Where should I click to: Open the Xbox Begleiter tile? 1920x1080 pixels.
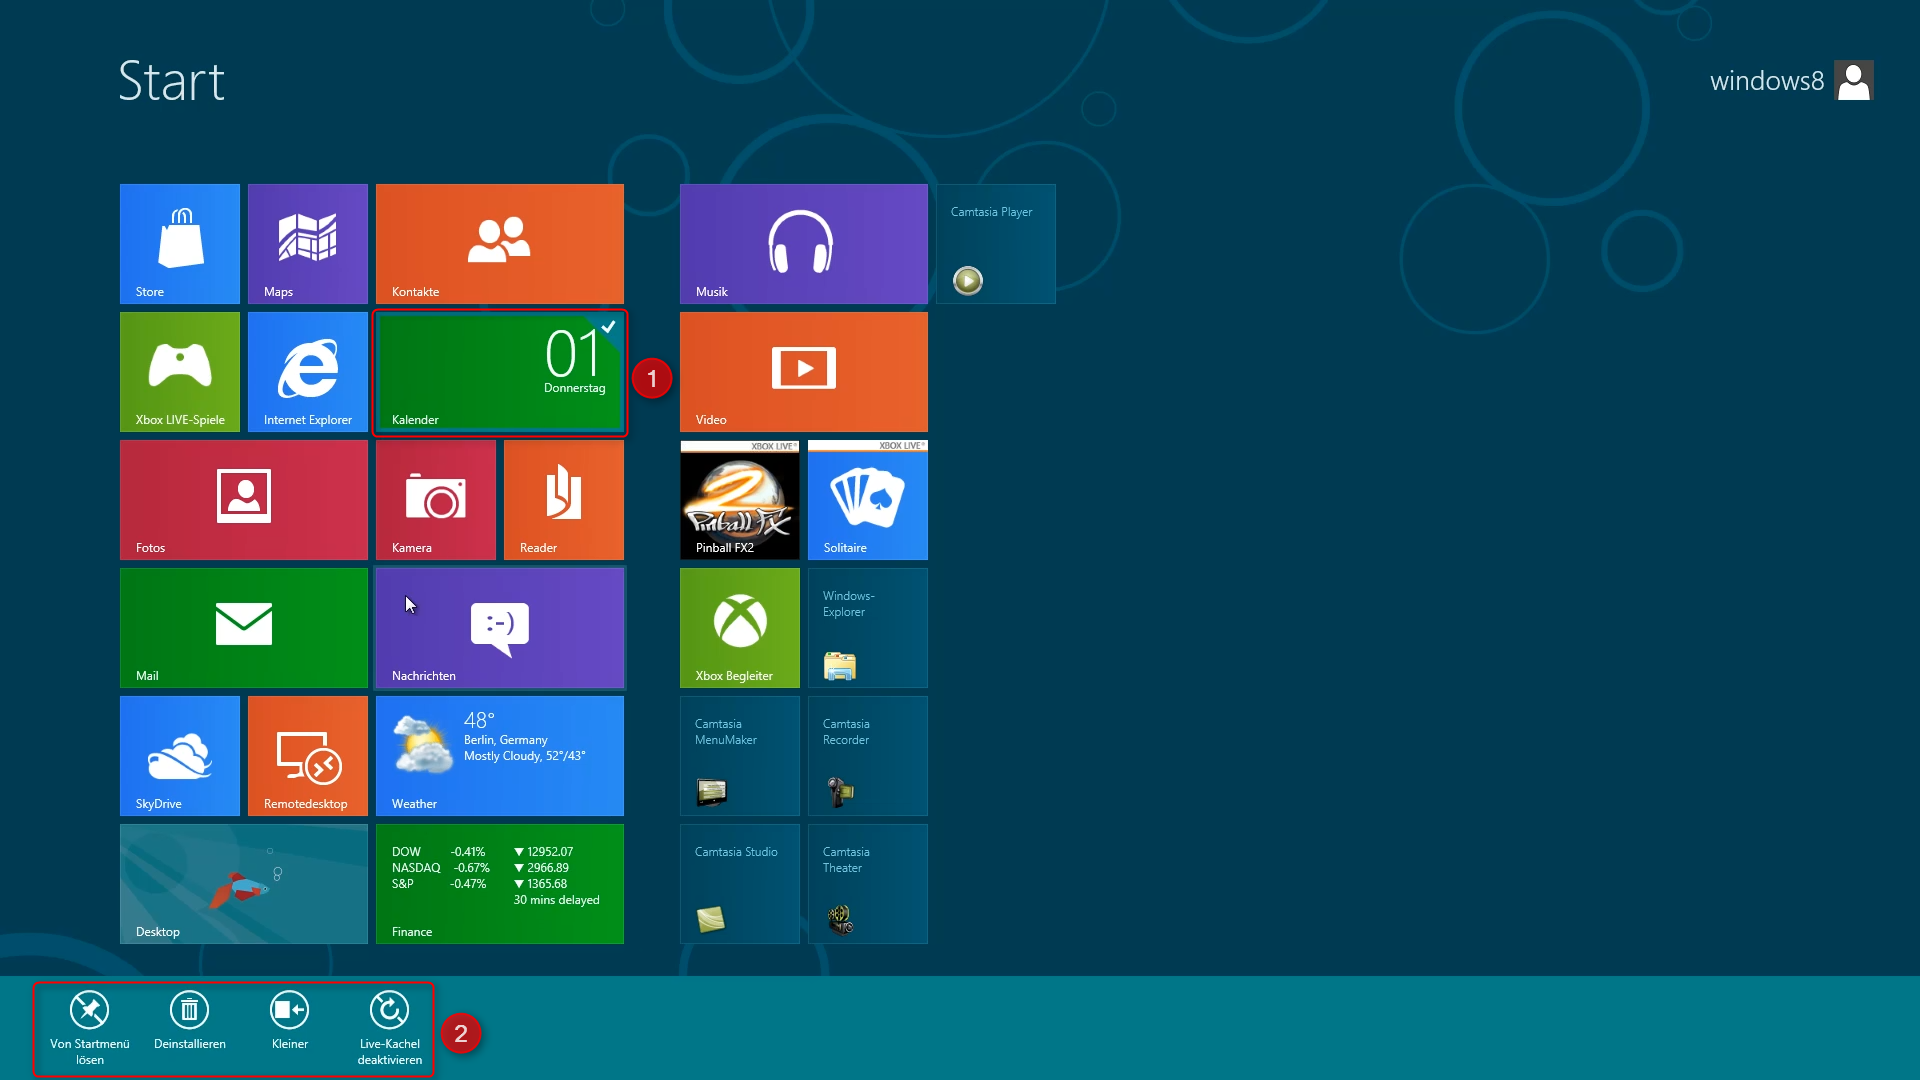[x=740, y=628]
